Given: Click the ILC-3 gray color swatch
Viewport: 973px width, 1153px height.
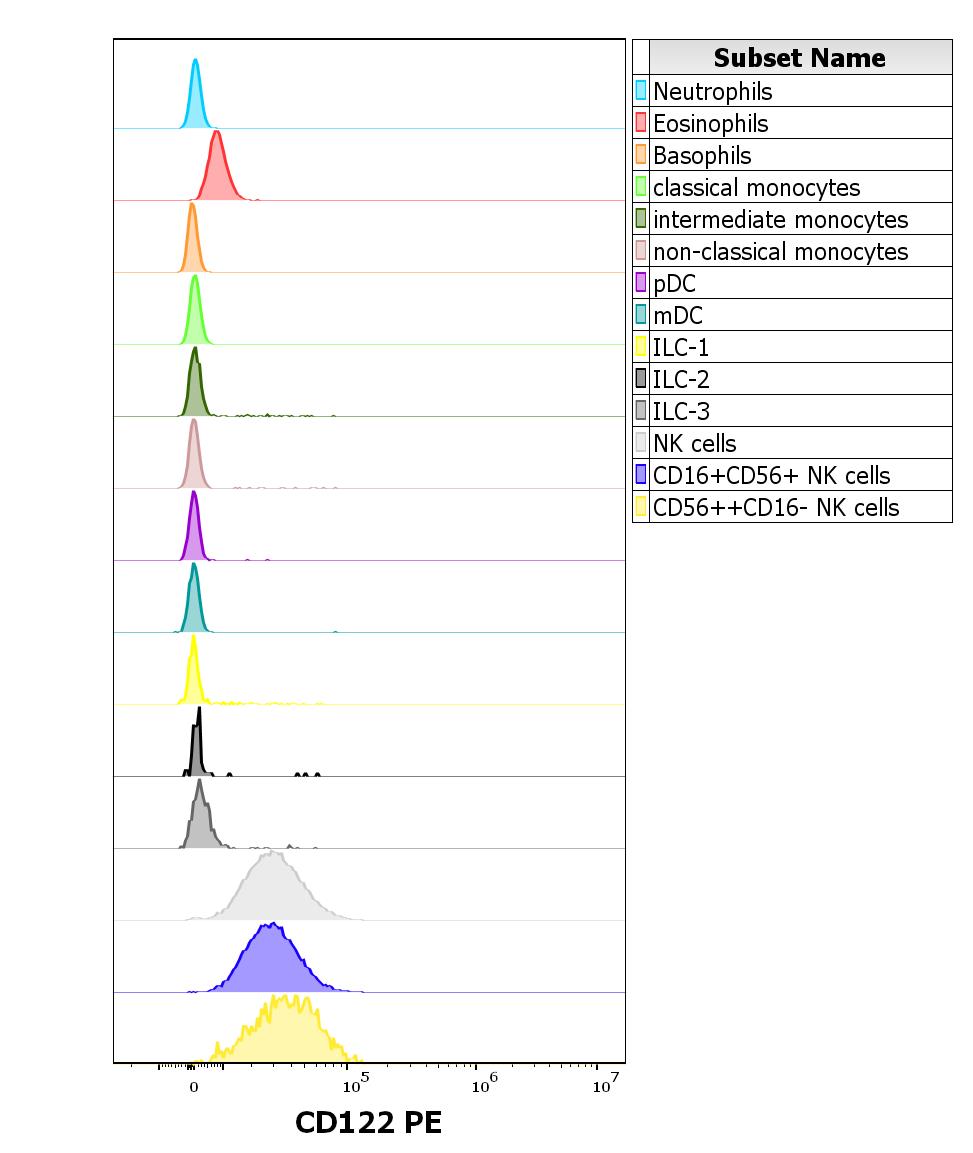Looking at the screenshot, I should (x=641, y=410).
